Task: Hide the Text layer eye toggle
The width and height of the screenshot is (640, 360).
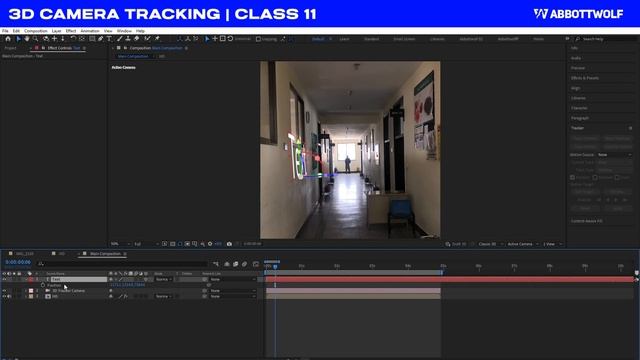Action: (4, 280)
